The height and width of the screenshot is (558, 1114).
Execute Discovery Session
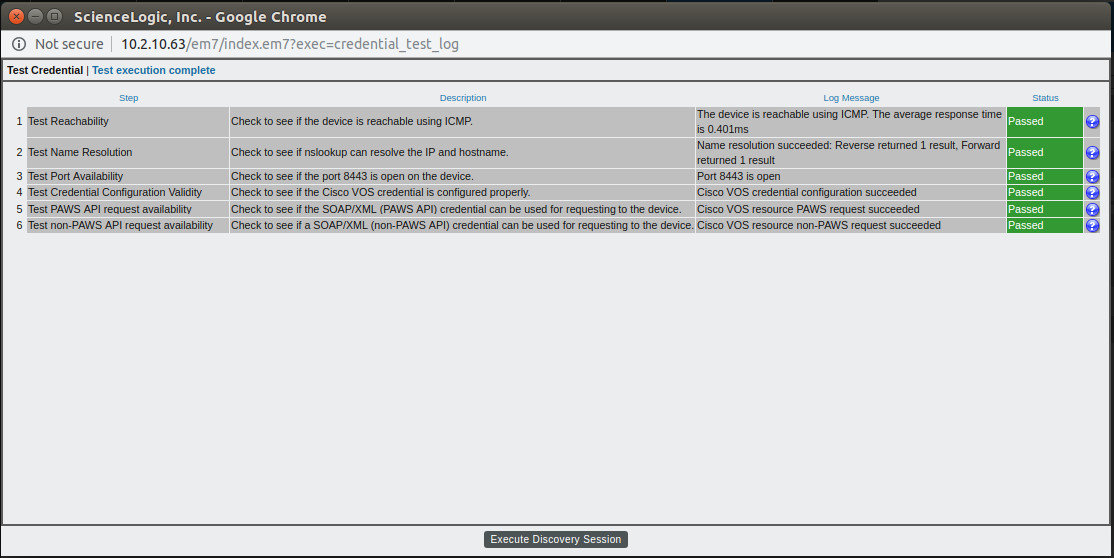[556, 540]
